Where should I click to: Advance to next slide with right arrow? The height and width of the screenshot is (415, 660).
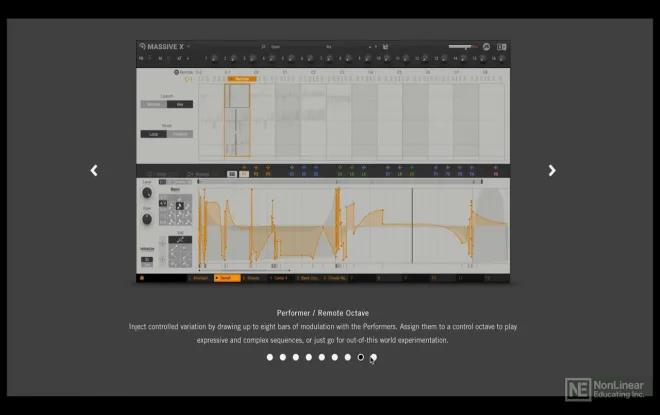552,170
